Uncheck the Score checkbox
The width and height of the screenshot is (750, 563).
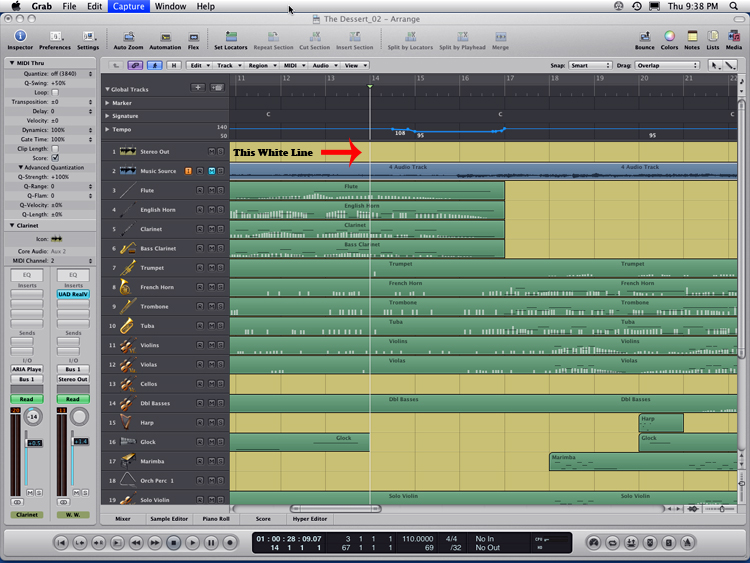tap(55, 158)
